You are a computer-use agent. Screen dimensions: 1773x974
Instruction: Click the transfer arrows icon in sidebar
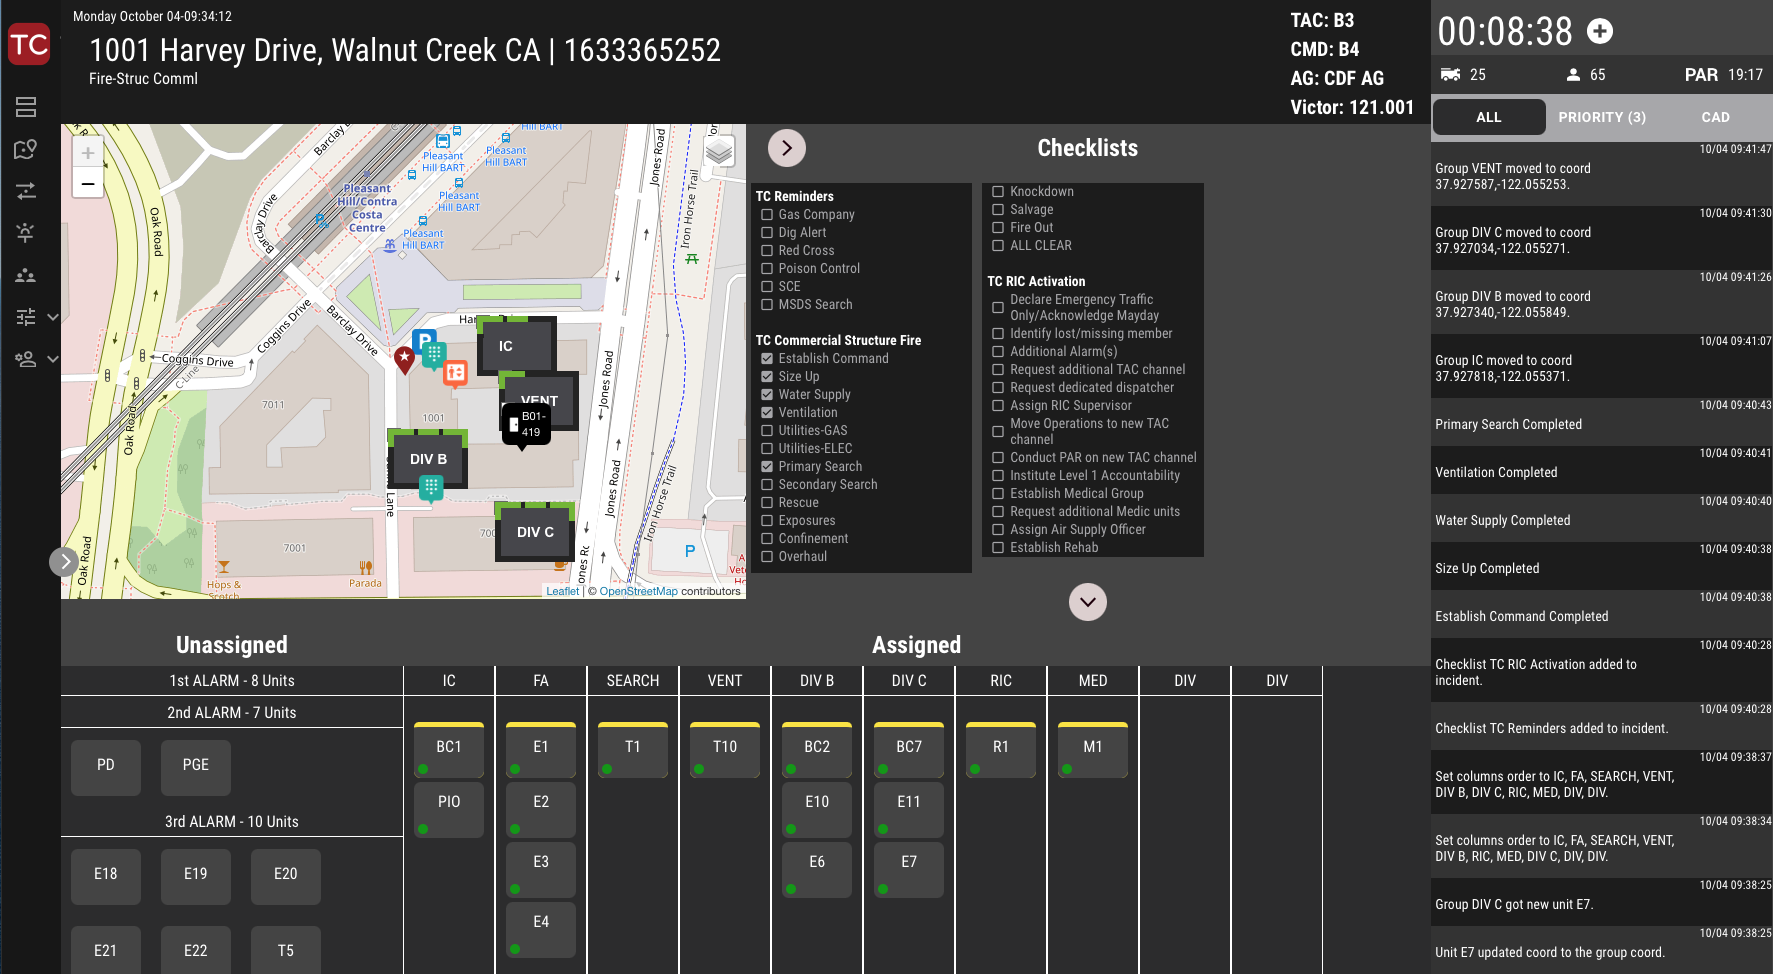pyautogui.click(x=25, y=190)
